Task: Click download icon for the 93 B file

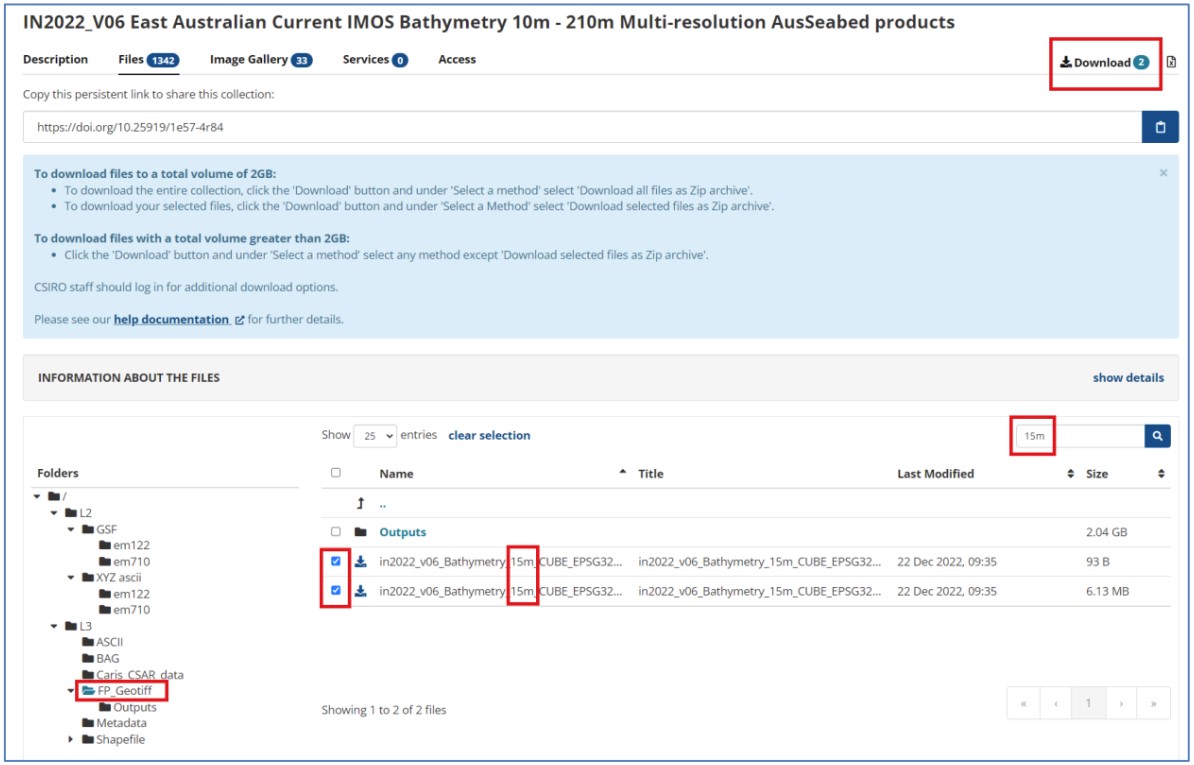Action: coord(361,562)
